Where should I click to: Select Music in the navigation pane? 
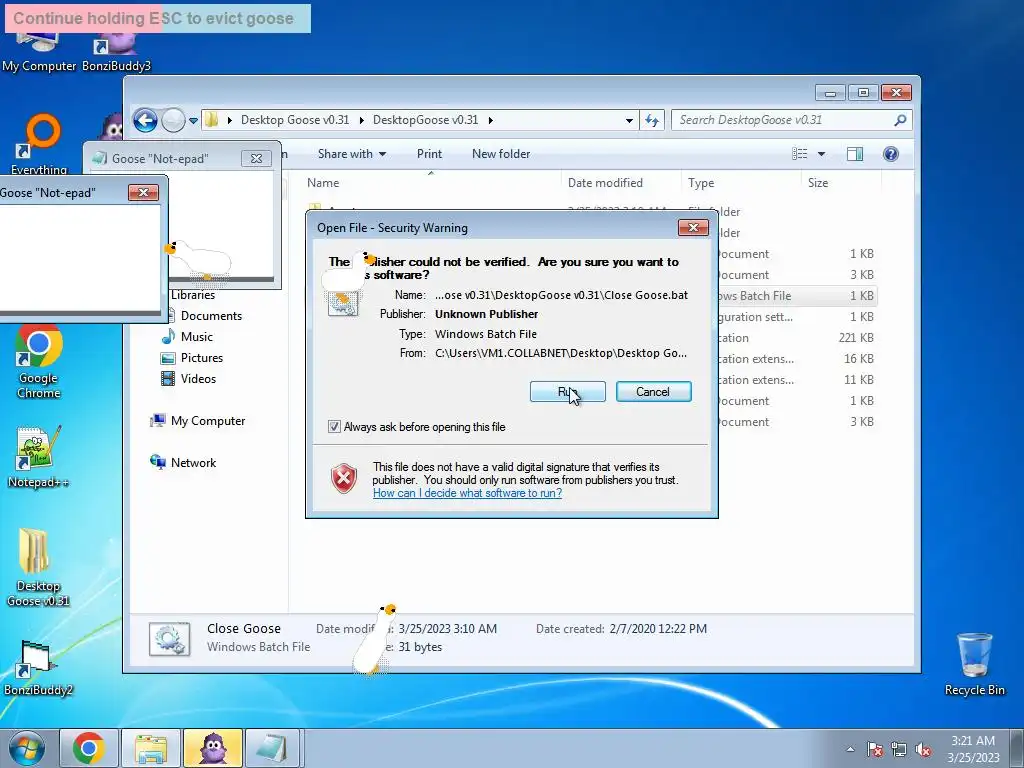coord(197,337)
